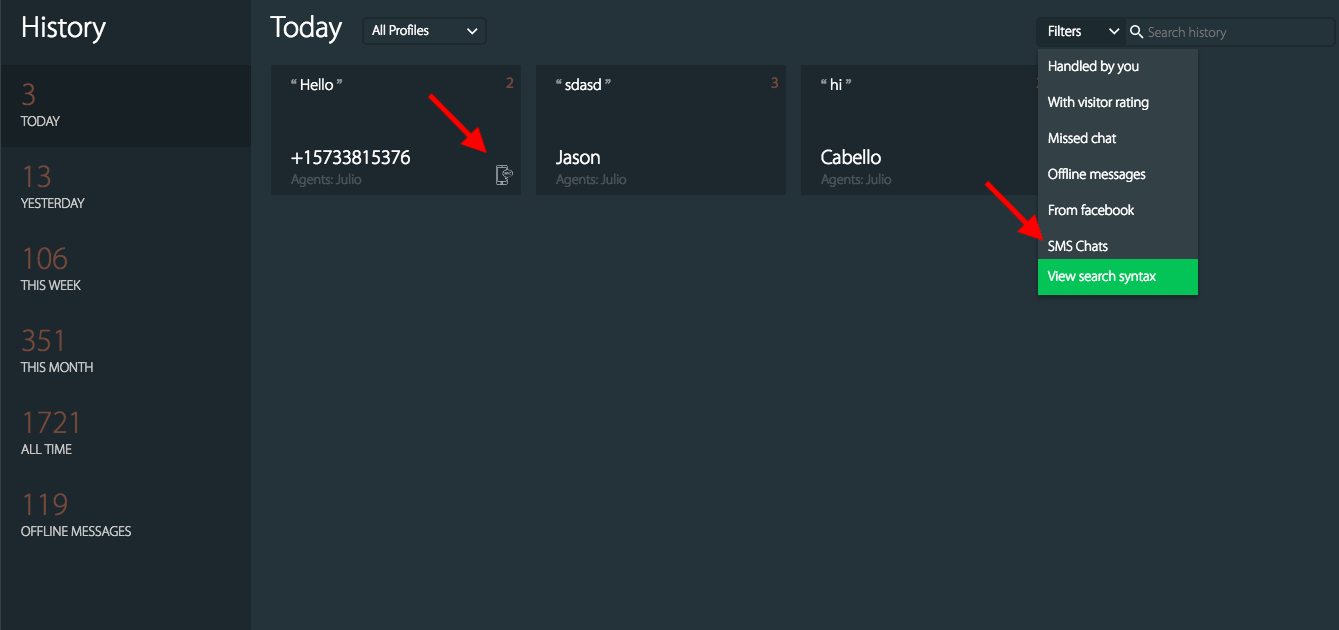Apply the From facebook filter

coord(1091,210)
